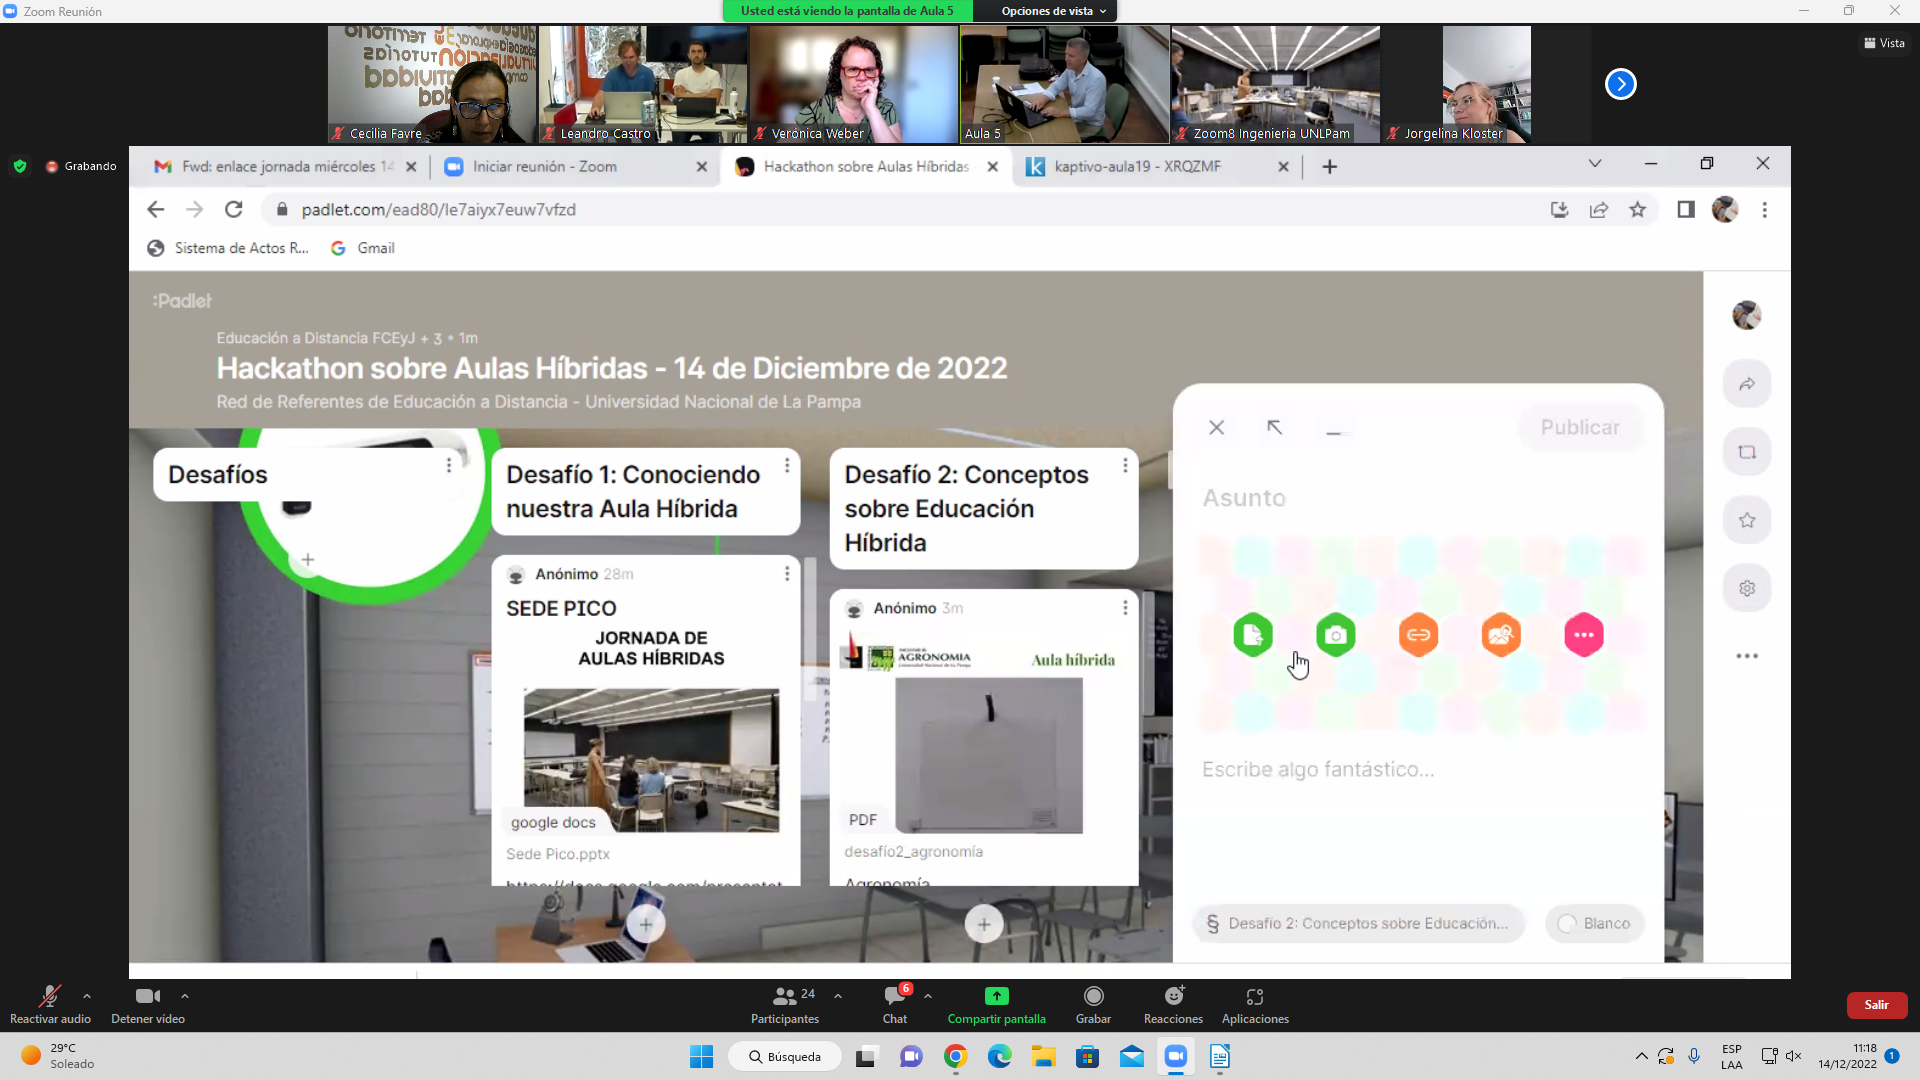Screen dimensions: 1920x1080
Task: Switch to 'Hackathon sobre Aulas Híbridas' tab
Action: tap(866, 167)
